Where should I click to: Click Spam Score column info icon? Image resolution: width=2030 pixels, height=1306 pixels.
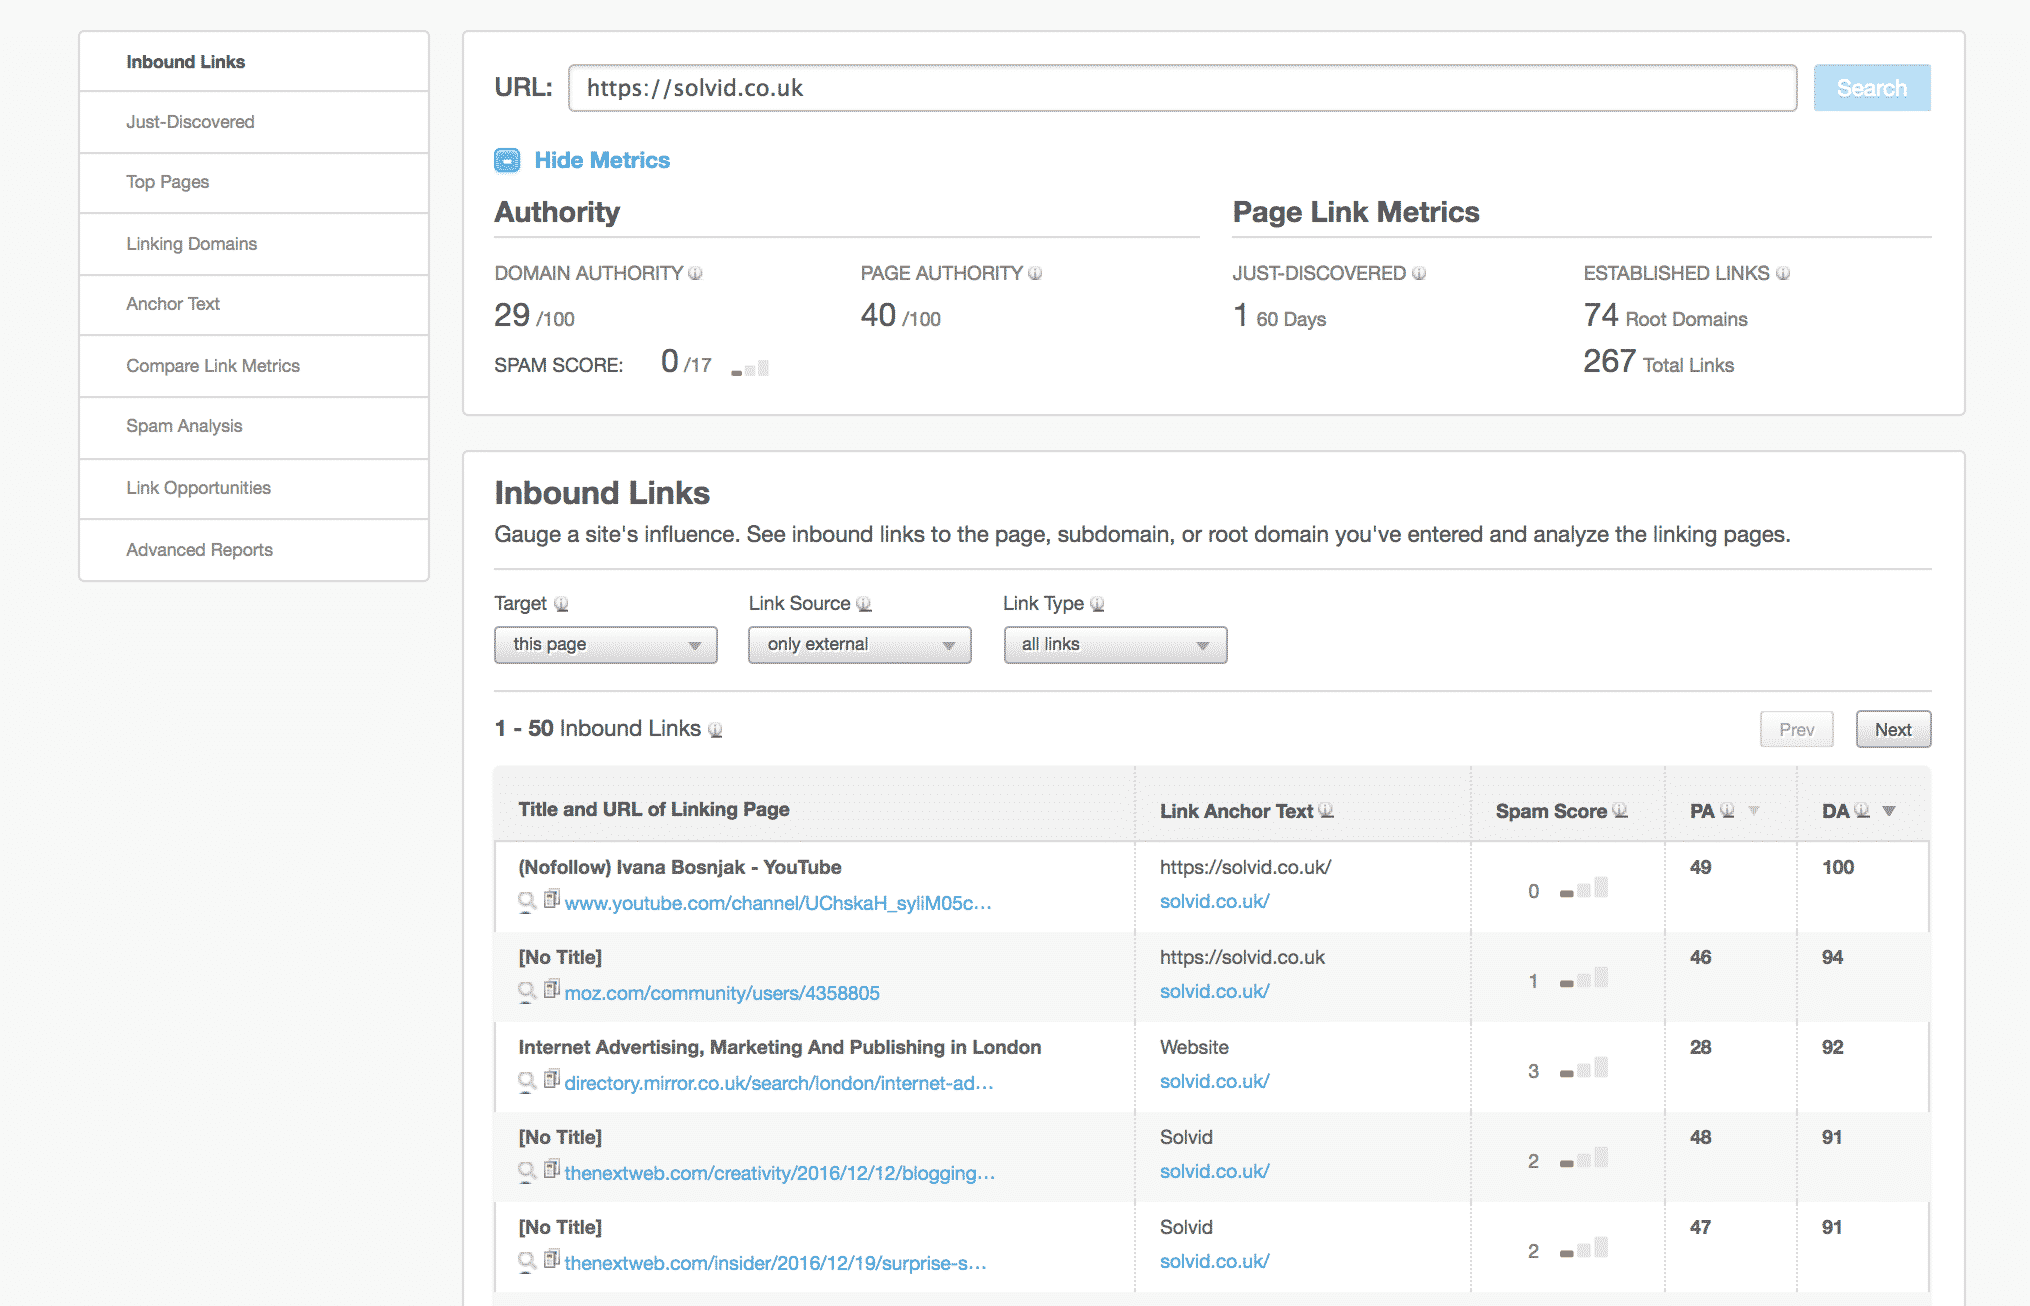[x=1620, y=811]
